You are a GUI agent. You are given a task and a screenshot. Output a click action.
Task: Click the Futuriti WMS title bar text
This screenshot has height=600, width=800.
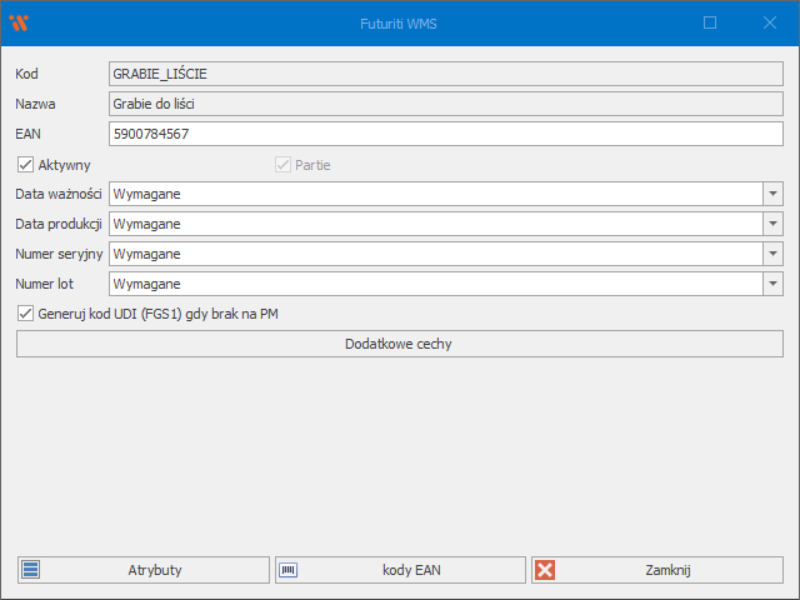(x=399, y=23)
